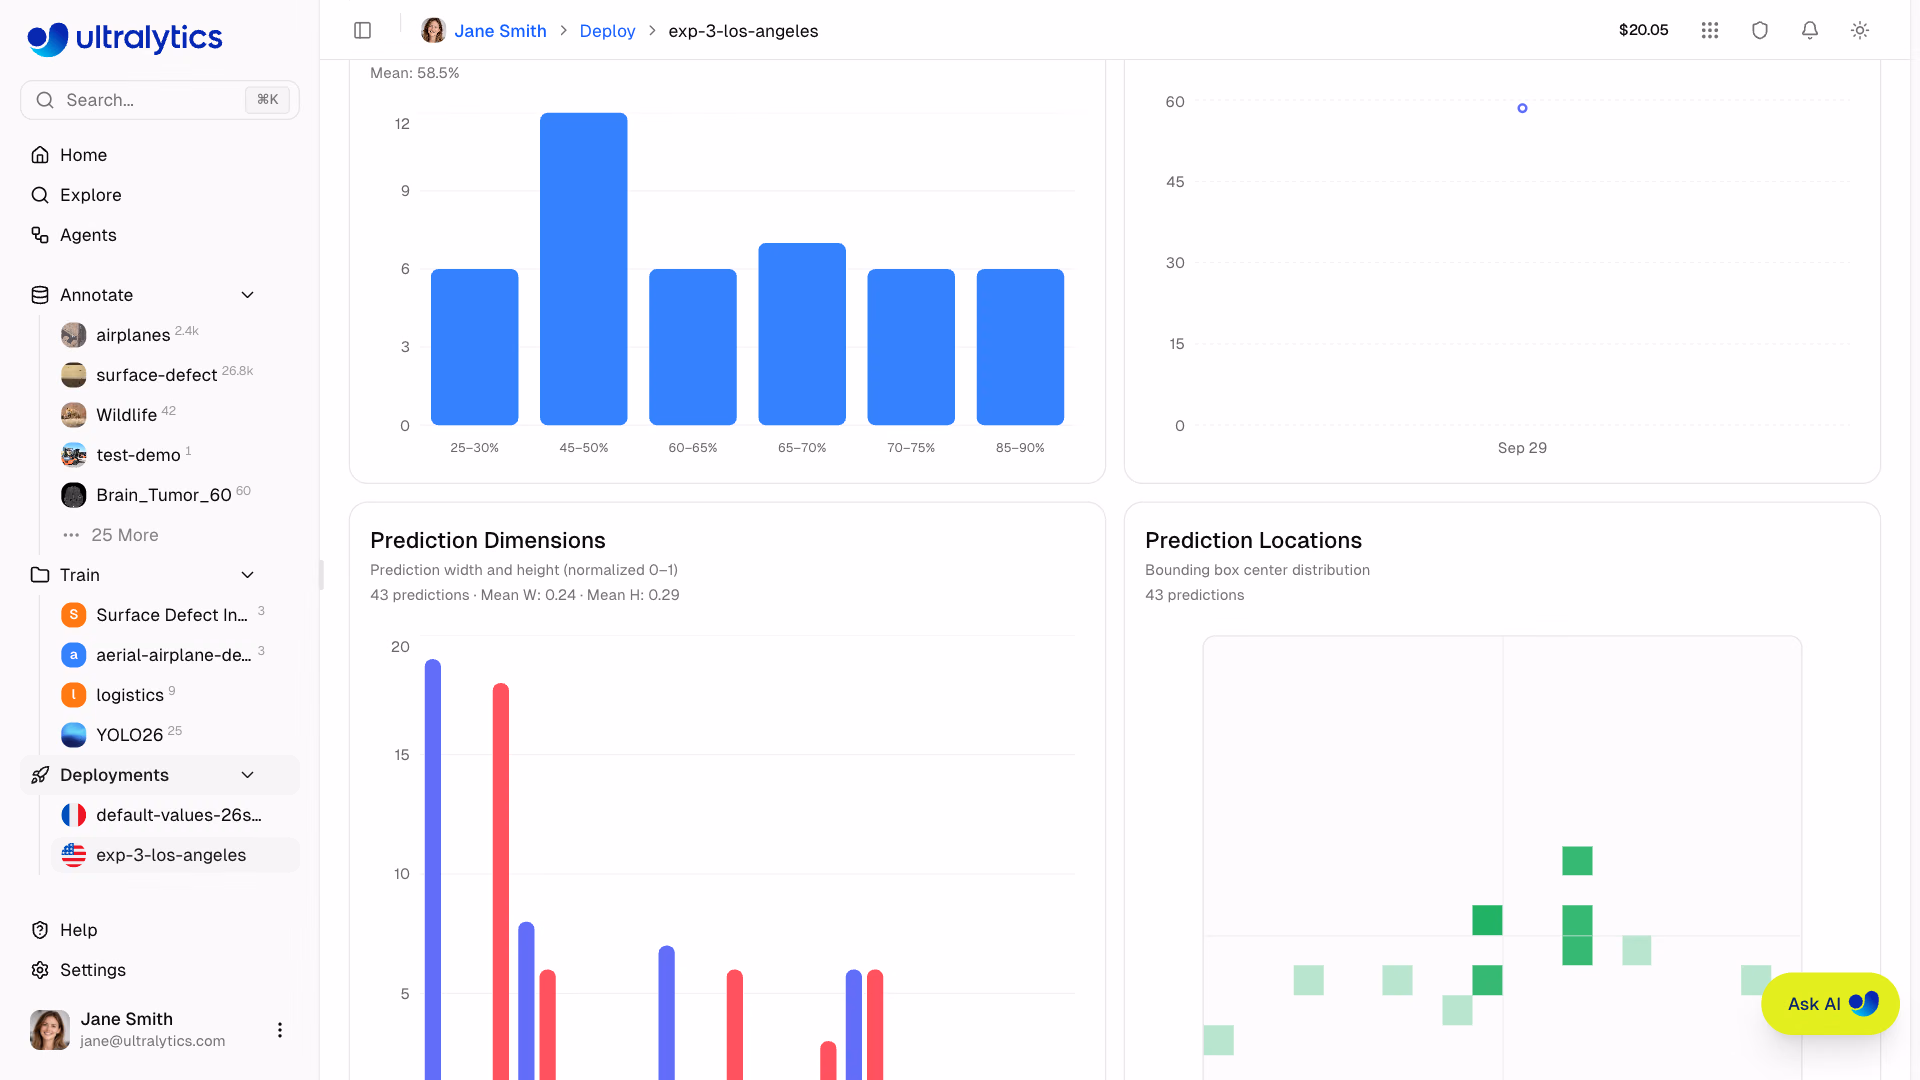Click the logistics project icon
Image resolution: width=1920 pixels, height=1080 pixels.
74,695
